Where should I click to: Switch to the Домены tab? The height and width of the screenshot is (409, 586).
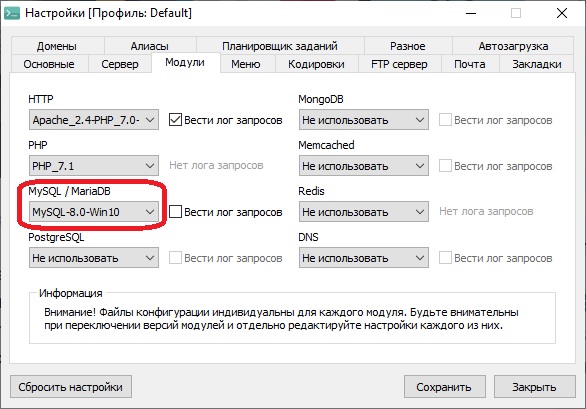coord(57,46)
